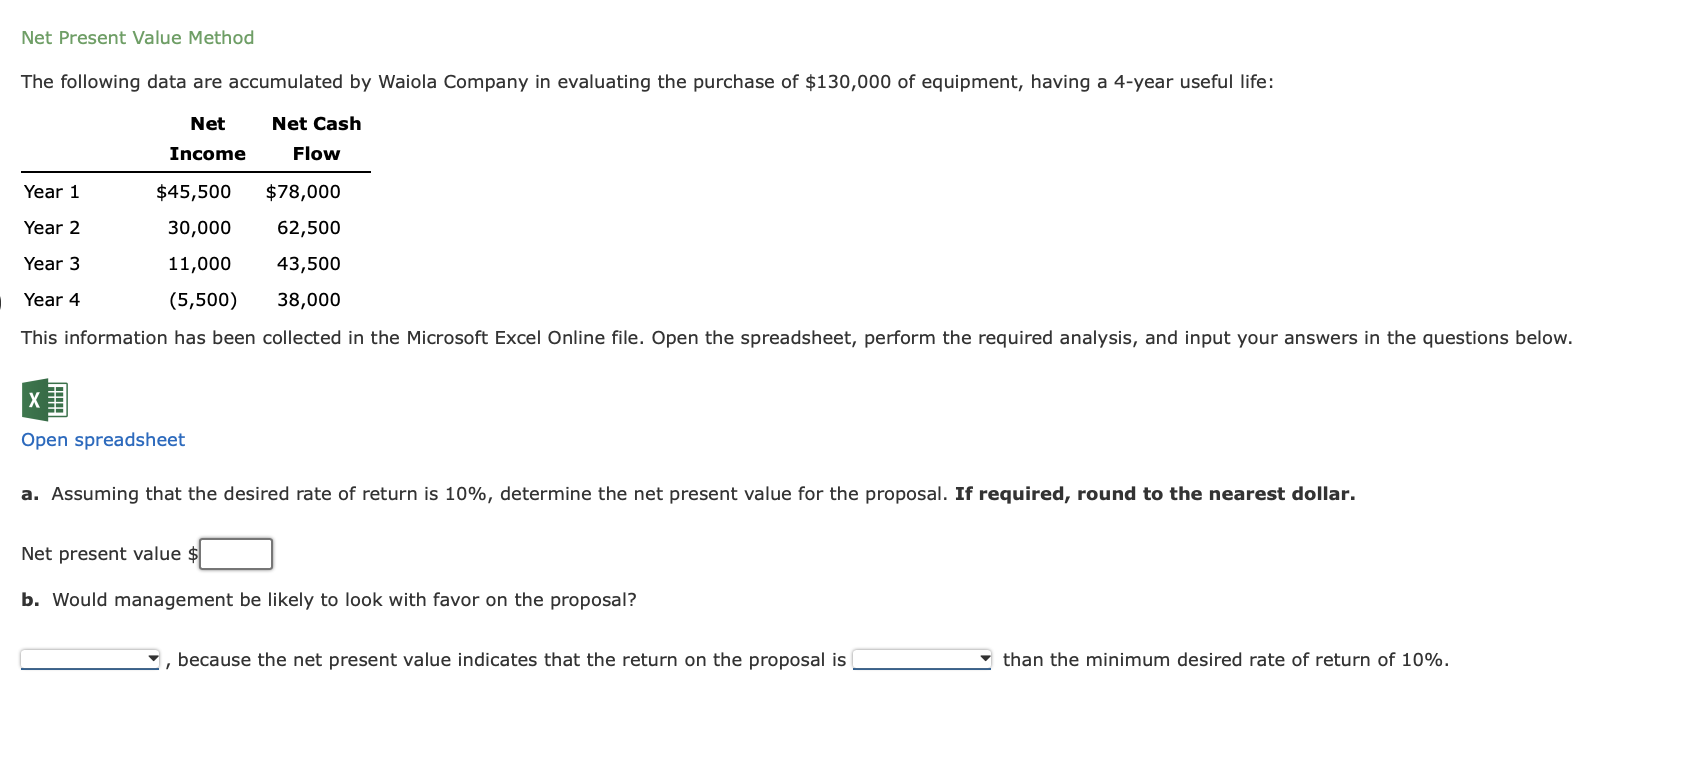This screenshot has width=1681, height=757.
Task: Click the blue 'Open spreadsheet' hyperlink text
Action: (101, 439)
